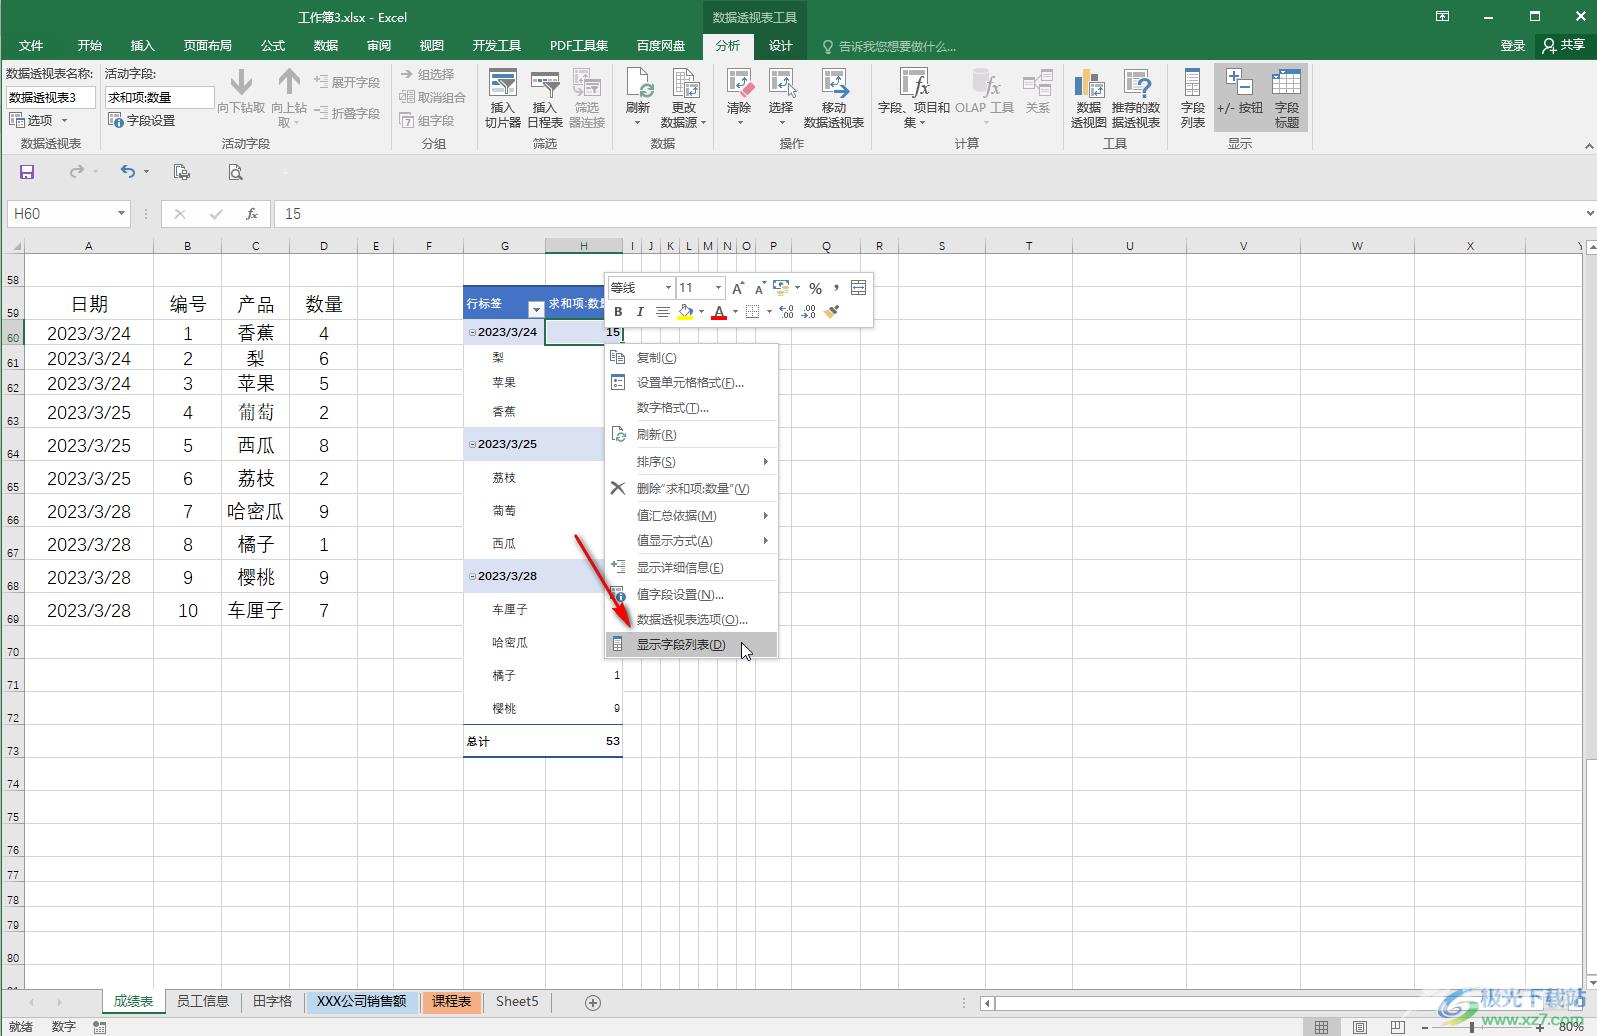Image resolution: width=1597 pixels, height=1036 pixels.
Task: Choose 数据透视表选项(O) in context menu
Action: click(x=691, y=620)
